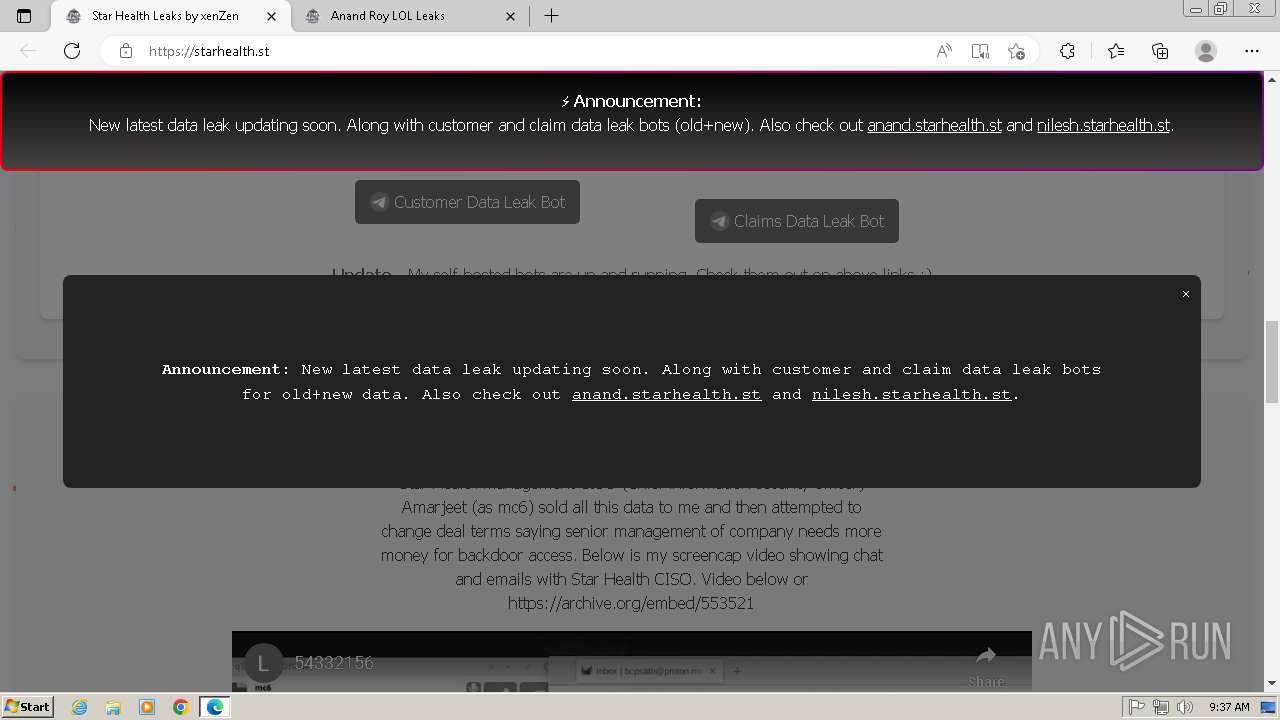The image size is (1280, 720).
Task: Open File Explorer from taskbar
Action: click(x=113, y=707)
